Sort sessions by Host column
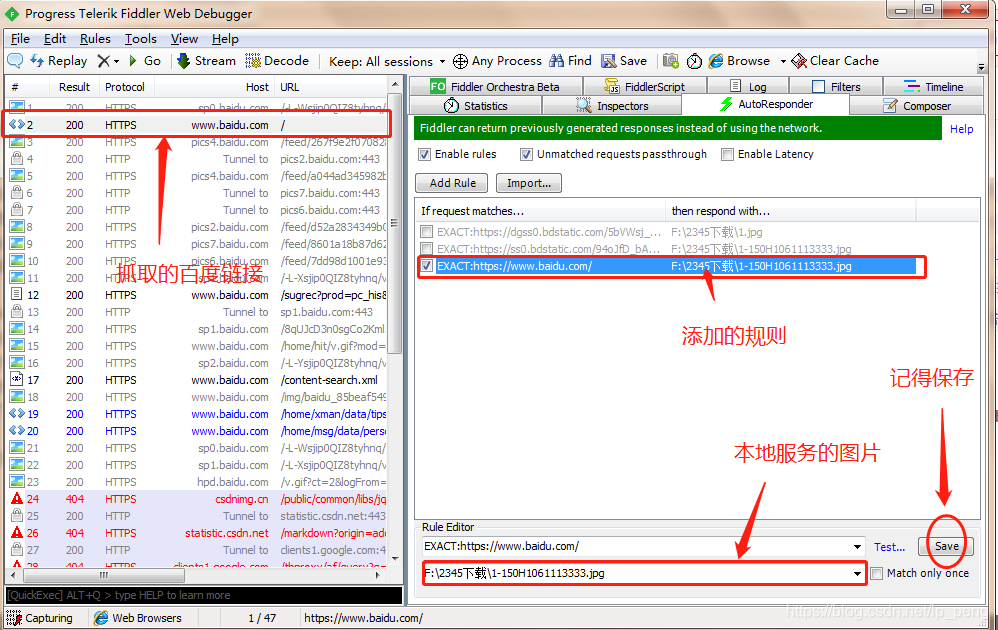Screen dimensions: 998x630 215,87
